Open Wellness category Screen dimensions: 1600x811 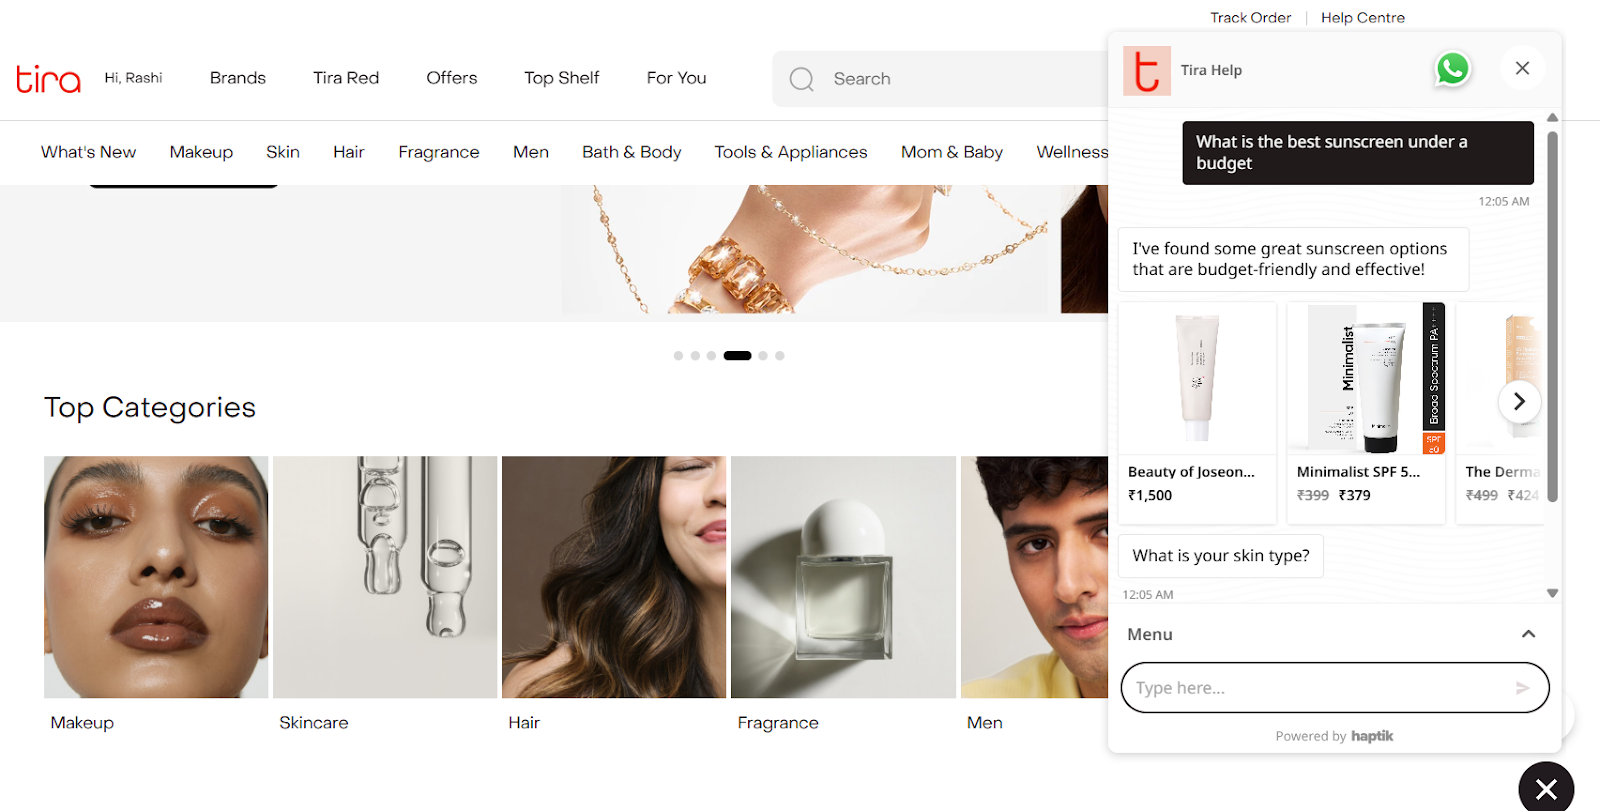pyautogui.click(x=1072, y=152)
